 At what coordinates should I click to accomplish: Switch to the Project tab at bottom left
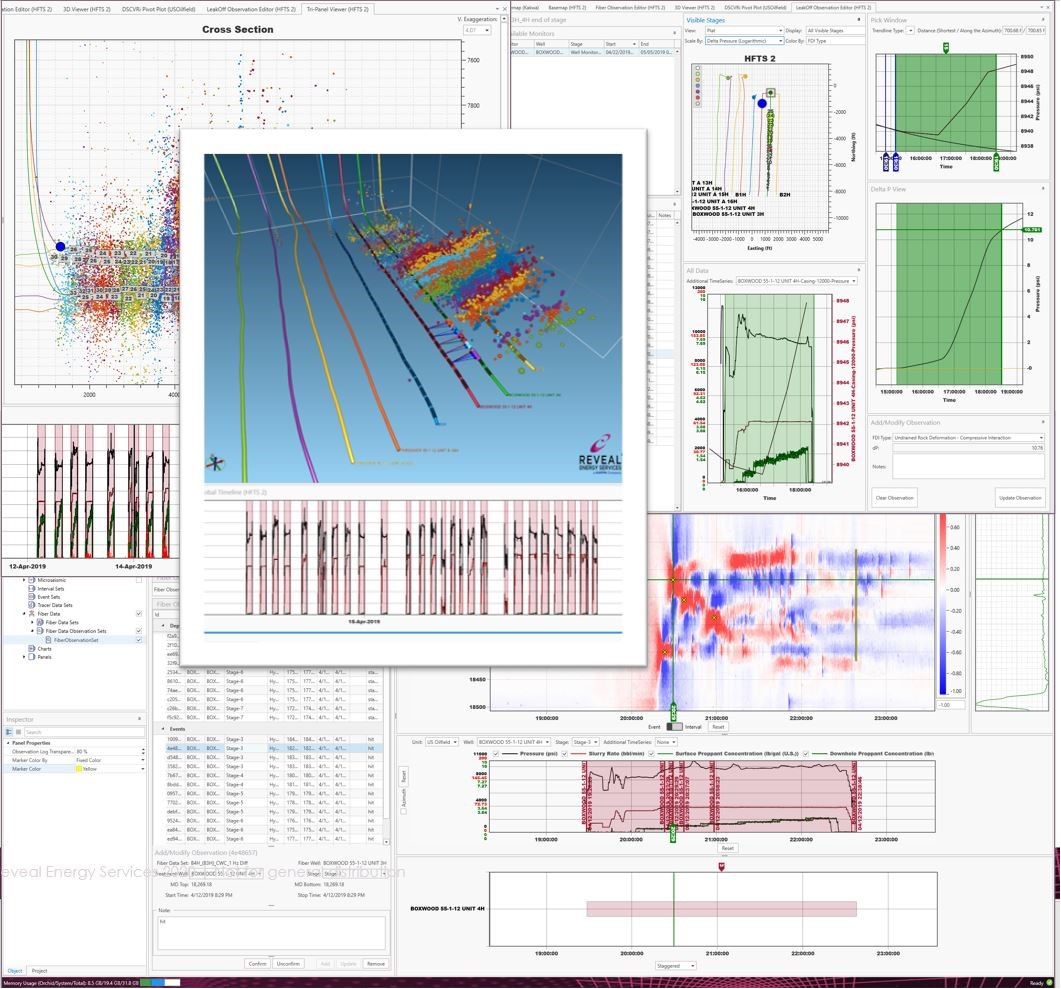(x=39, y=971)
